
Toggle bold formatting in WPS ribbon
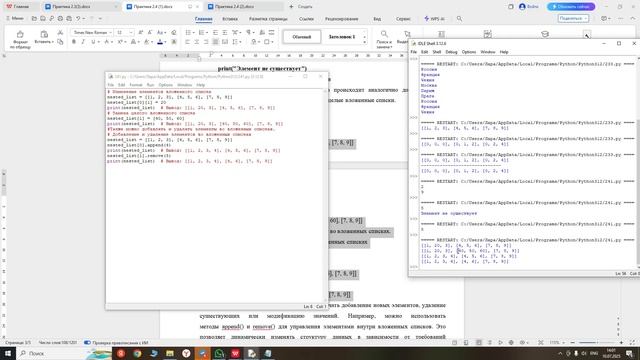[74, 42]
